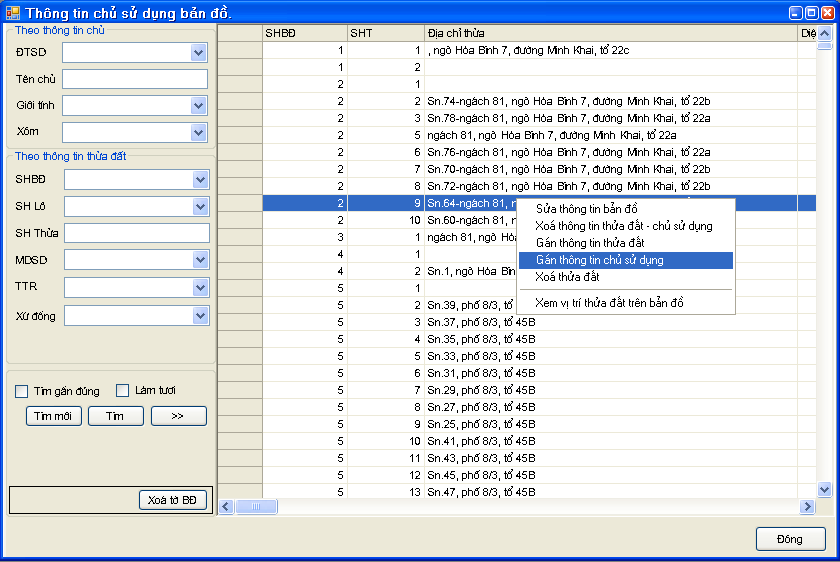Click the 'Xoá tờ BĐ' button
Screen dimensions: 840x562
pyautogui.click(x=172, y=500)
